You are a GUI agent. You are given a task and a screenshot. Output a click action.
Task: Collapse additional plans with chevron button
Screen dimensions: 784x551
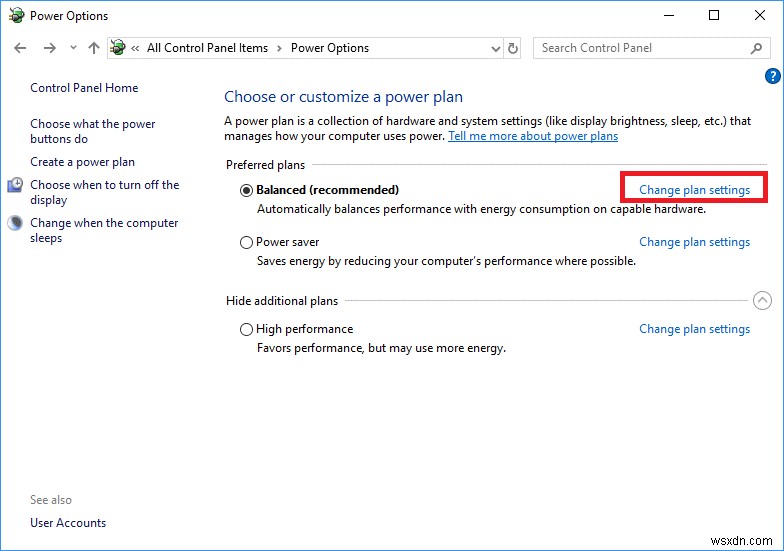pos(762,300)
